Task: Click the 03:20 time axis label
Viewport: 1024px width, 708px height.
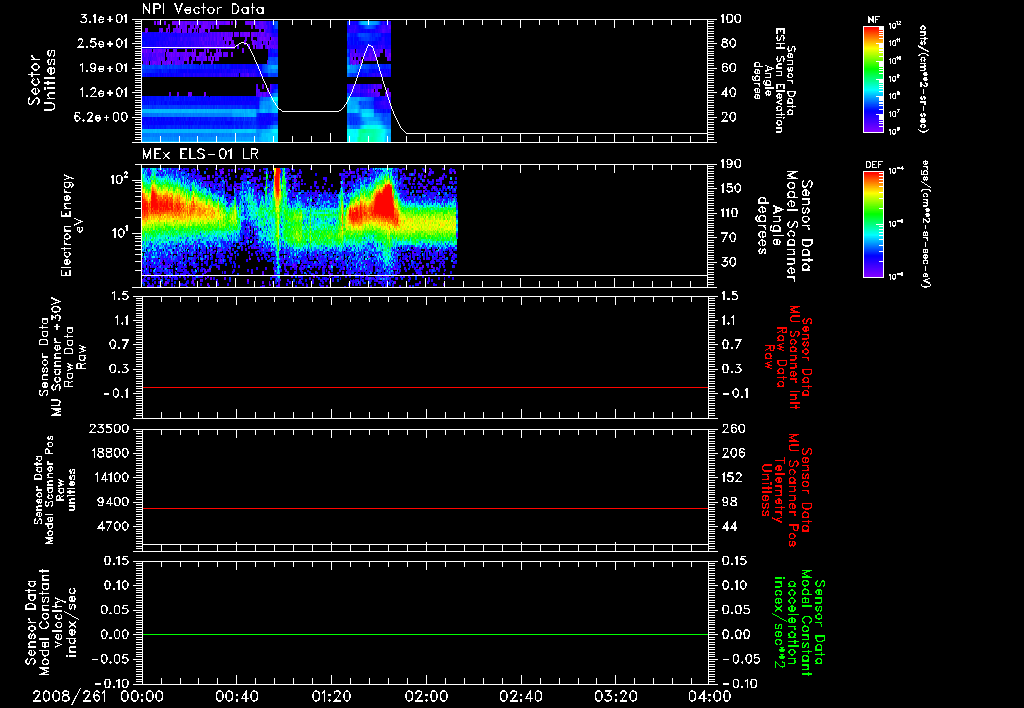Action: 615,697
